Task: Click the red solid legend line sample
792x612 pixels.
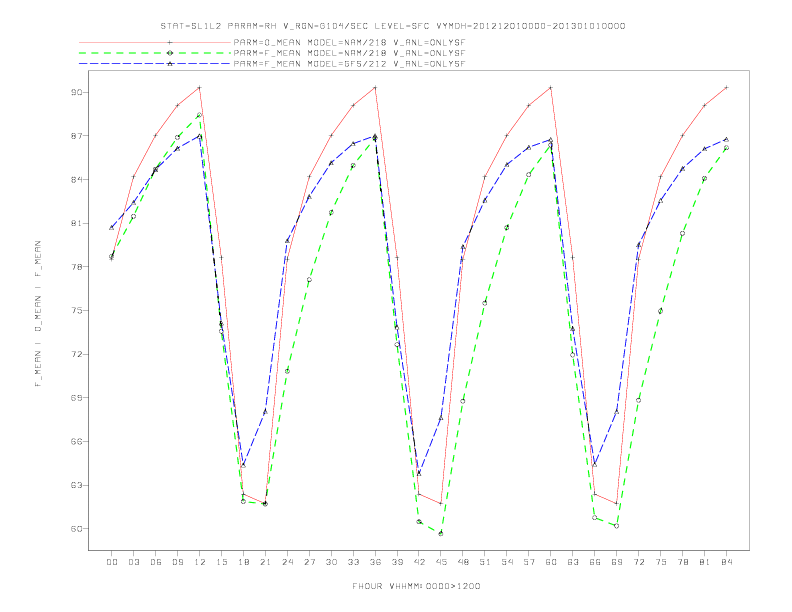Action: pyautogui.click(x=155, y=42)
